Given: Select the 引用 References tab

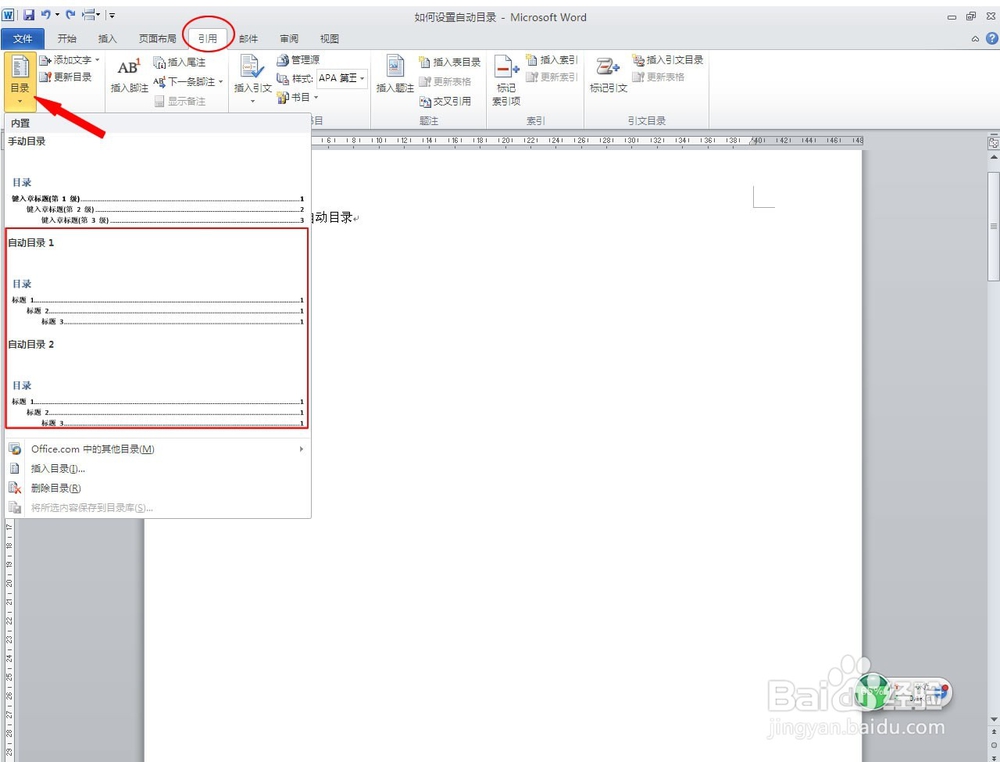Looking at the screenshot, I should [207, 39].
